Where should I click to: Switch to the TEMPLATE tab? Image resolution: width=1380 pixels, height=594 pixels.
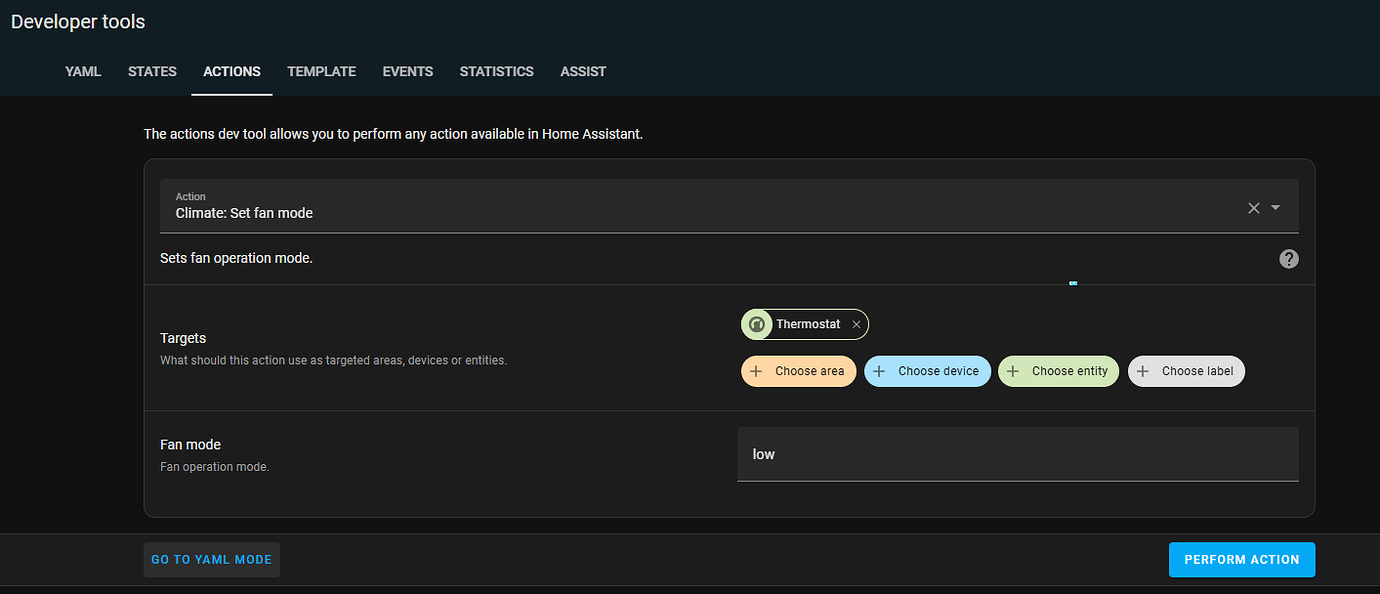[x=321, y=71]
